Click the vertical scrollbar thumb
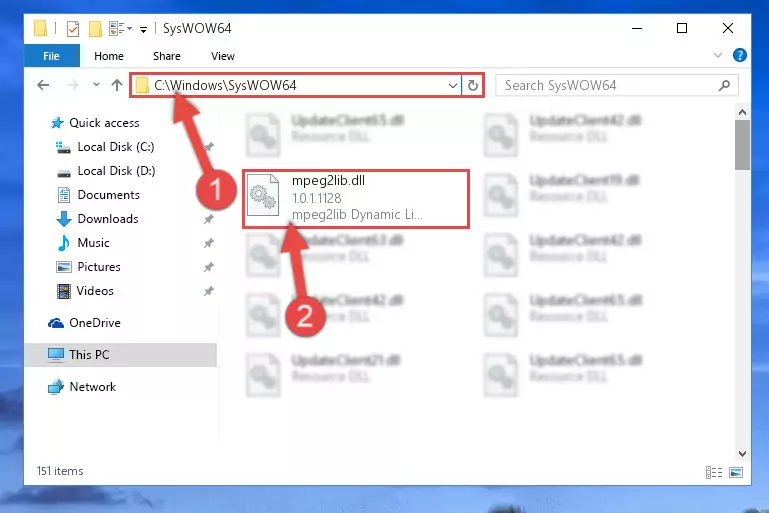Screen dimensions: 769x513 pyautogui.click(x=743, y=145)
